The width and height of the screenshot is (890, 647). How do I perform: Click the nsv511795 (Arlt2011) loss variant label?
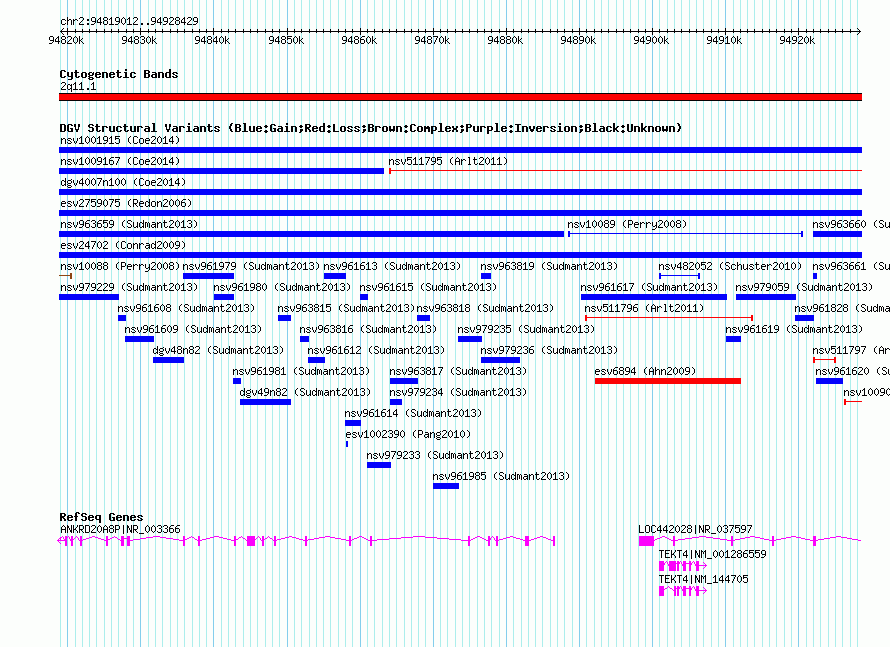[x=448, y=161]
